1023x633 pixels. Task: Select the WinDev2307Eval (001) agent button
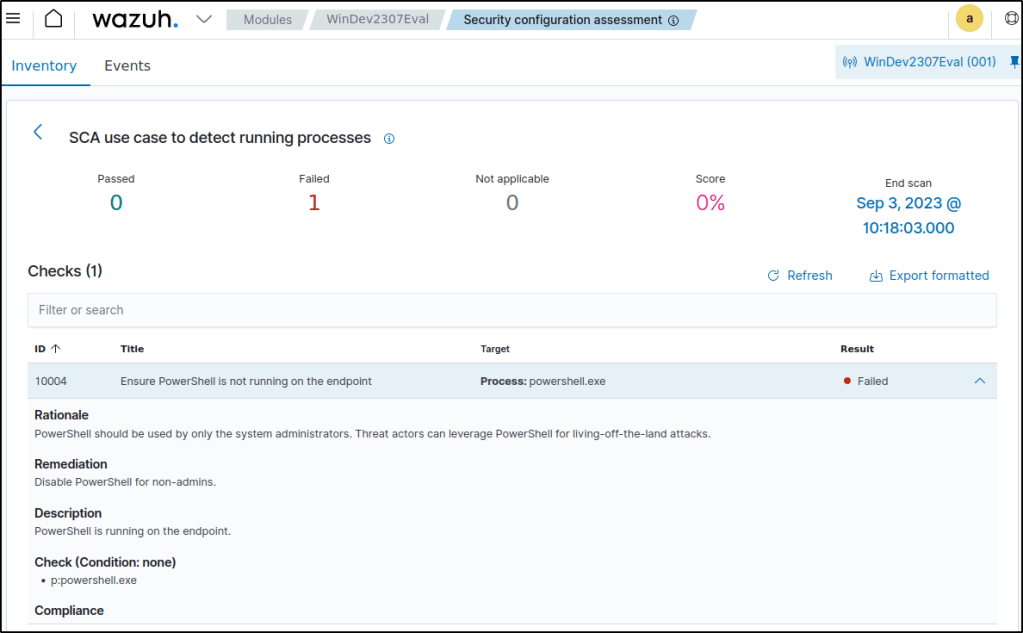tap(919, 62)
